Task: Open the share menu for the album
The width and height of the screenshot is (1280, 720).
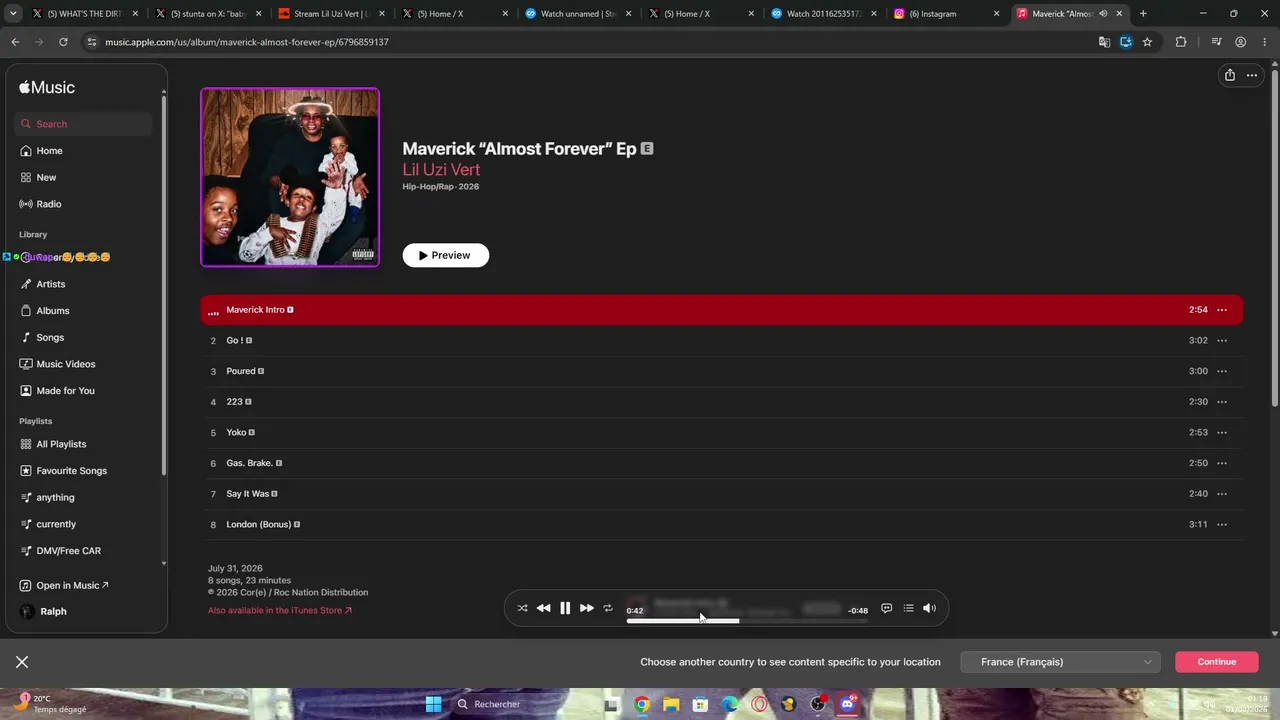Action: pos(1230,75)
